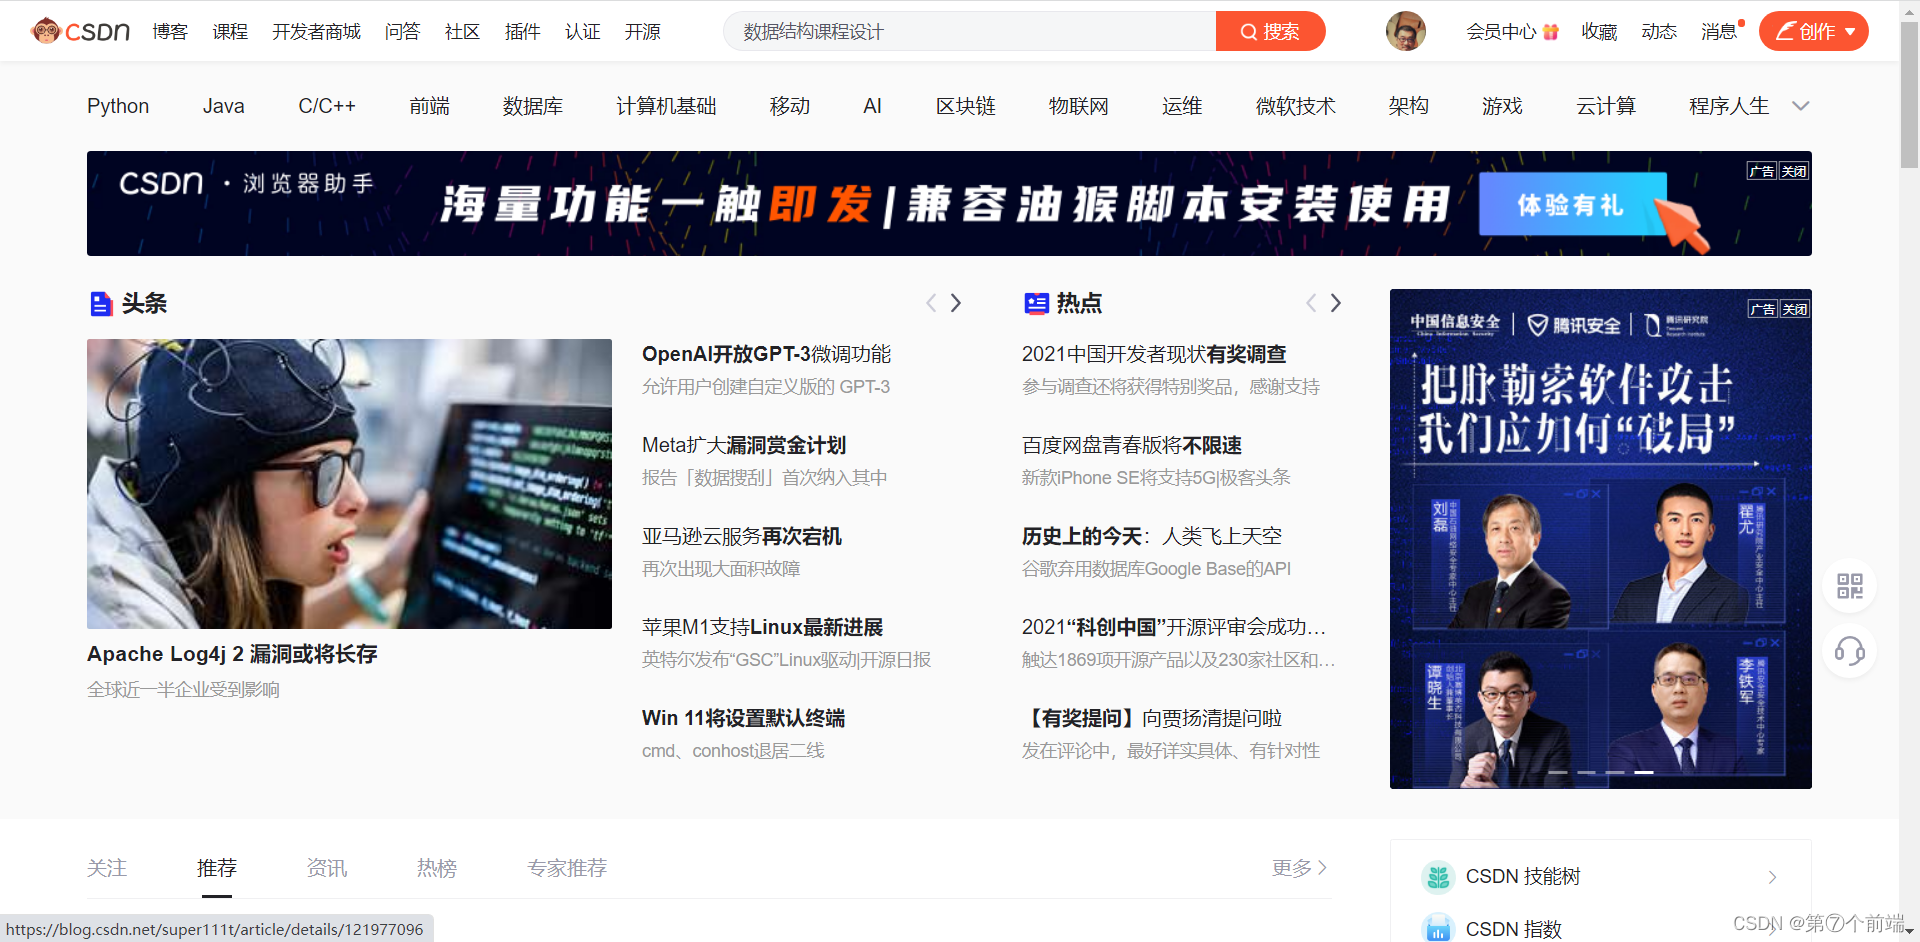Open article 亚马逊云服务再次宕机
Image resolution: width=1920 pixels, height=942 pixels.
(x=742, y=536)
